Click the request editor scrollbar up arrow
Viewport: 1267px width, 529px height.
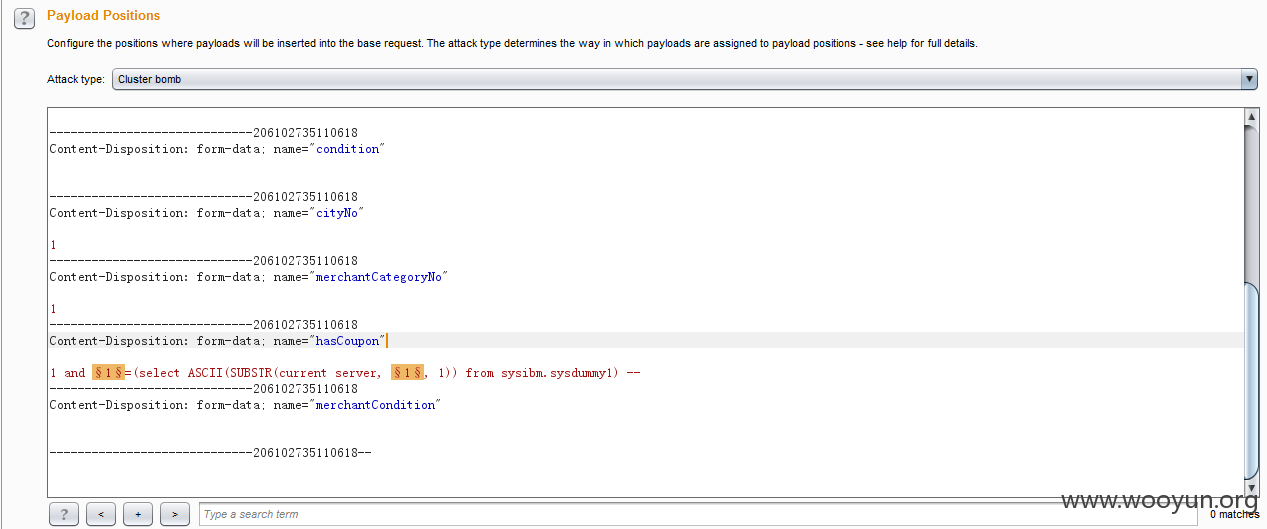pos(1251,117)
